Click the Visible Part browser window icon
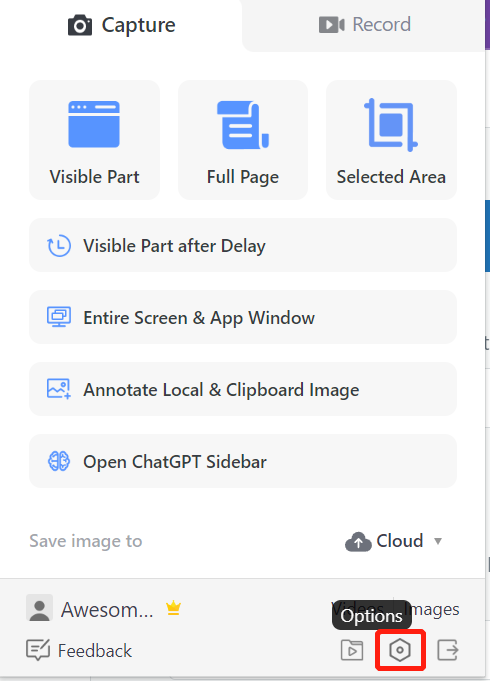 pyautogui.click(x=94, y=125)
